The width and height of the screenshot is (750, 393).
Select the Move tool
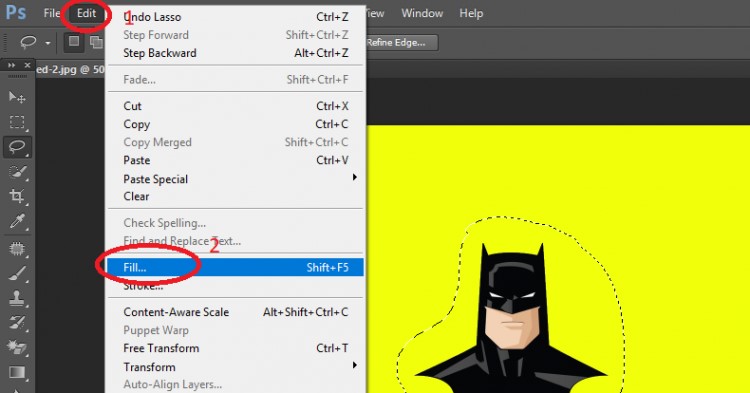(17, 98)
